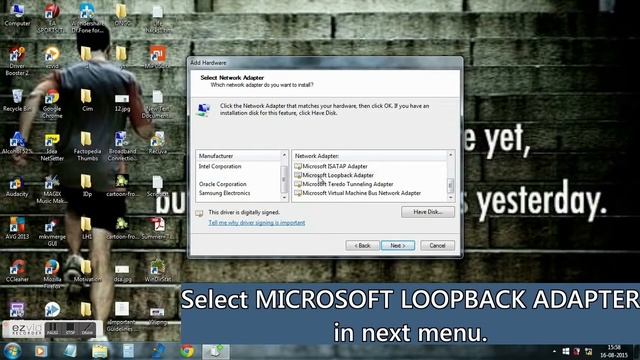Open Wondershare Dr.Fone desktop shortcut
The height and width of the screenshot is (360, 640).
click(87, 18)
